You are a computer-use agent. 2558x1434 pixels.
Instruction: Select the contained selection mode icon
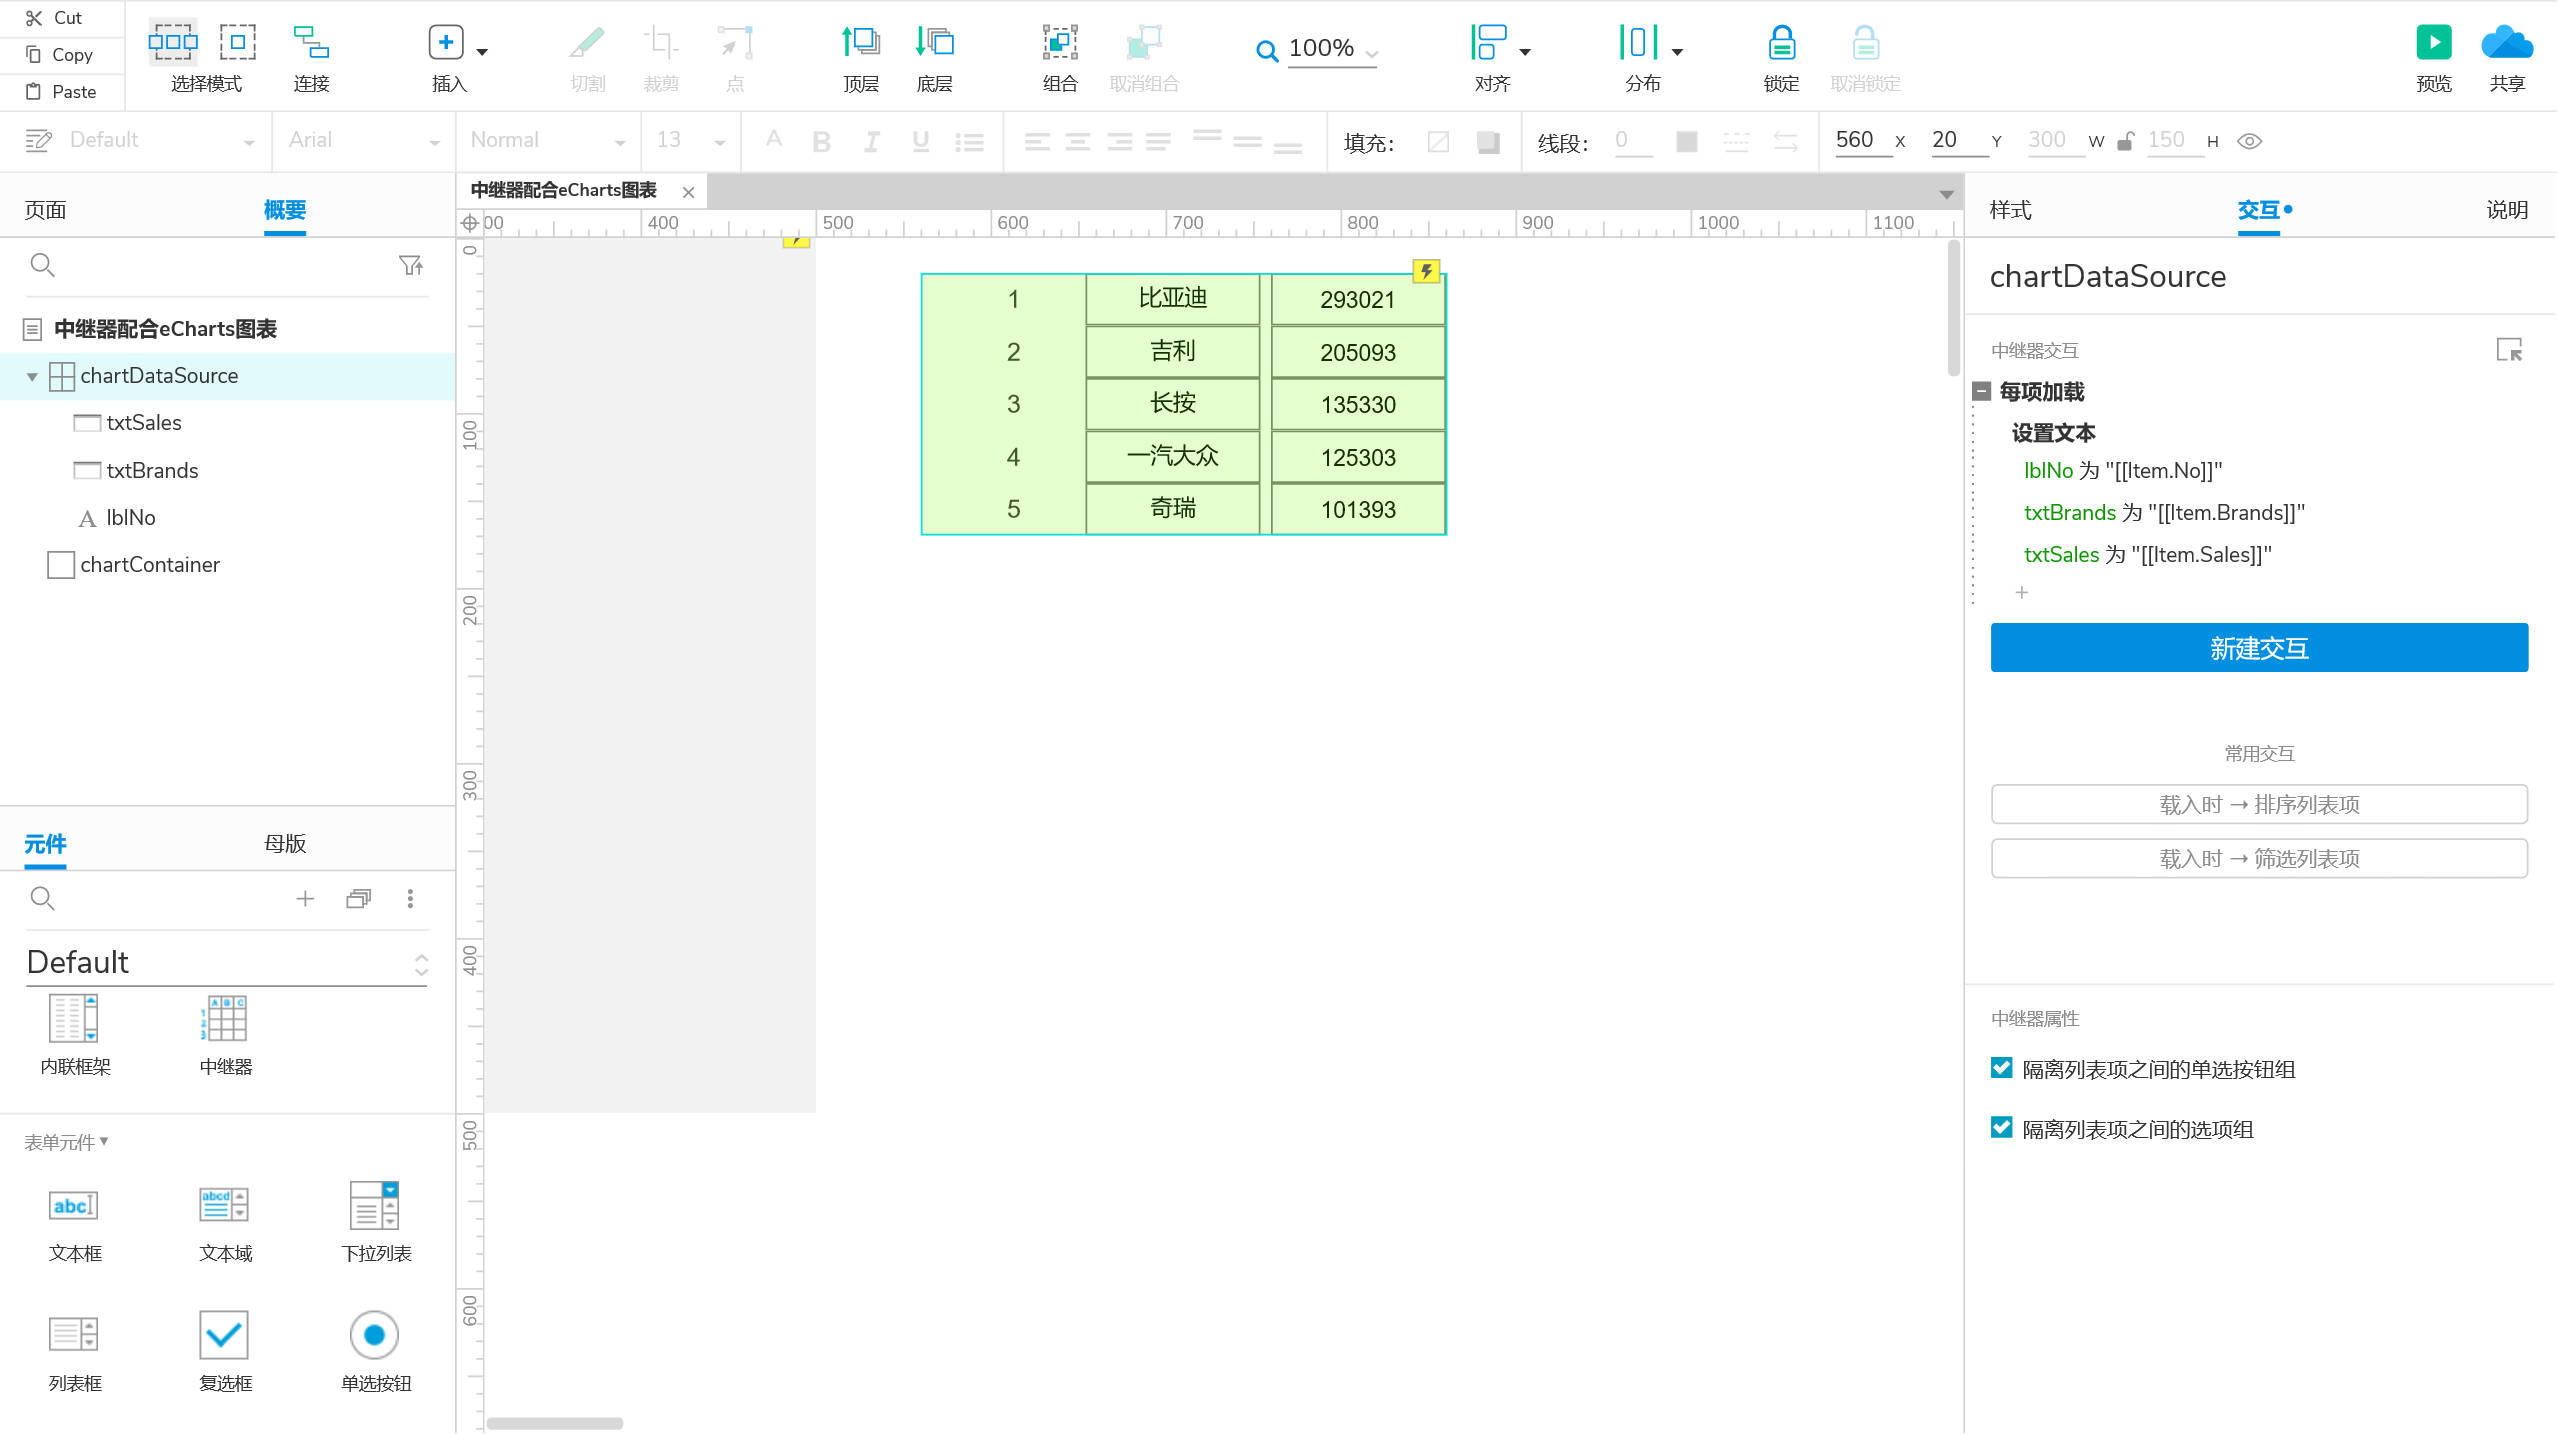(237, 42)
